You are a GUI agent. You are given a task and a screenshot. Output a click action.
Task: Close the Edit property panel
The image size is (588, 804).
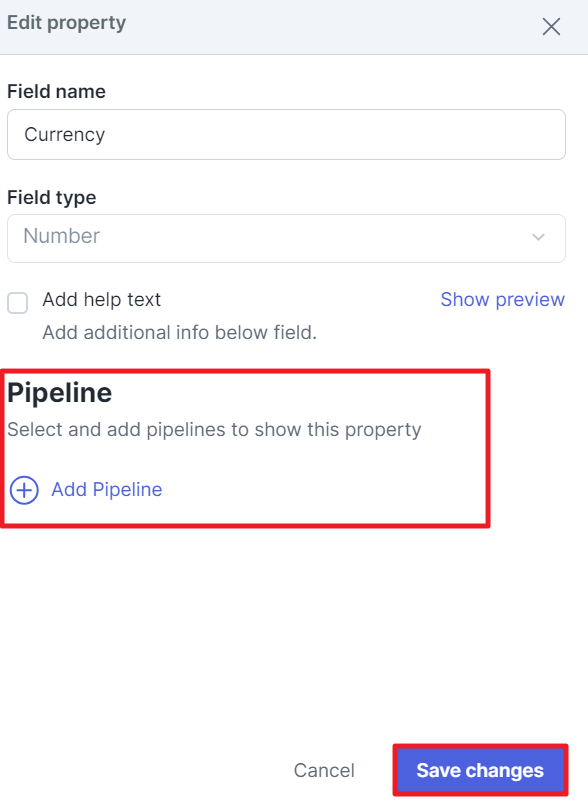click(551, 27)
